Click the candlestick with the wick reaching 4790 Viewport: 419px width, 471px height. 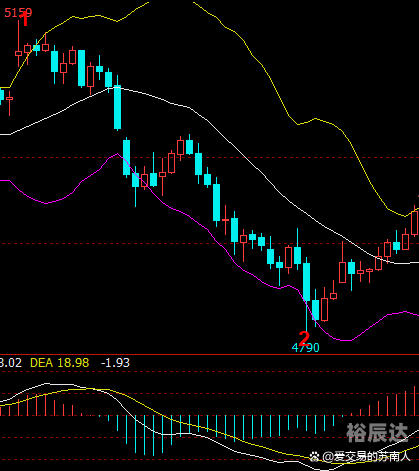[306, 282]
